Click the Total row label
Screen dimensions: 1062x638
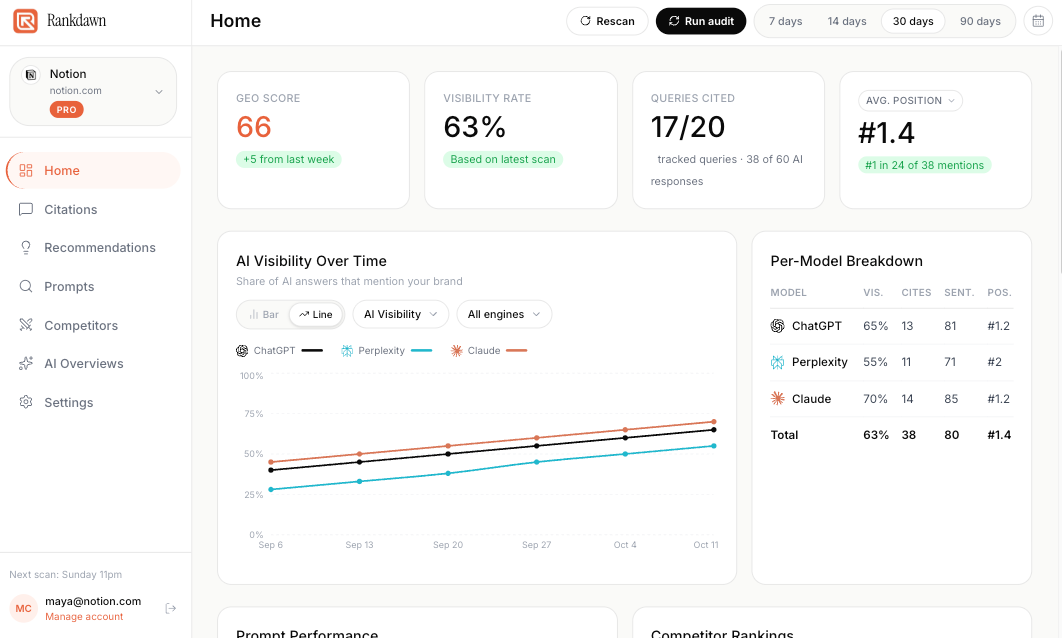(784, 435)
